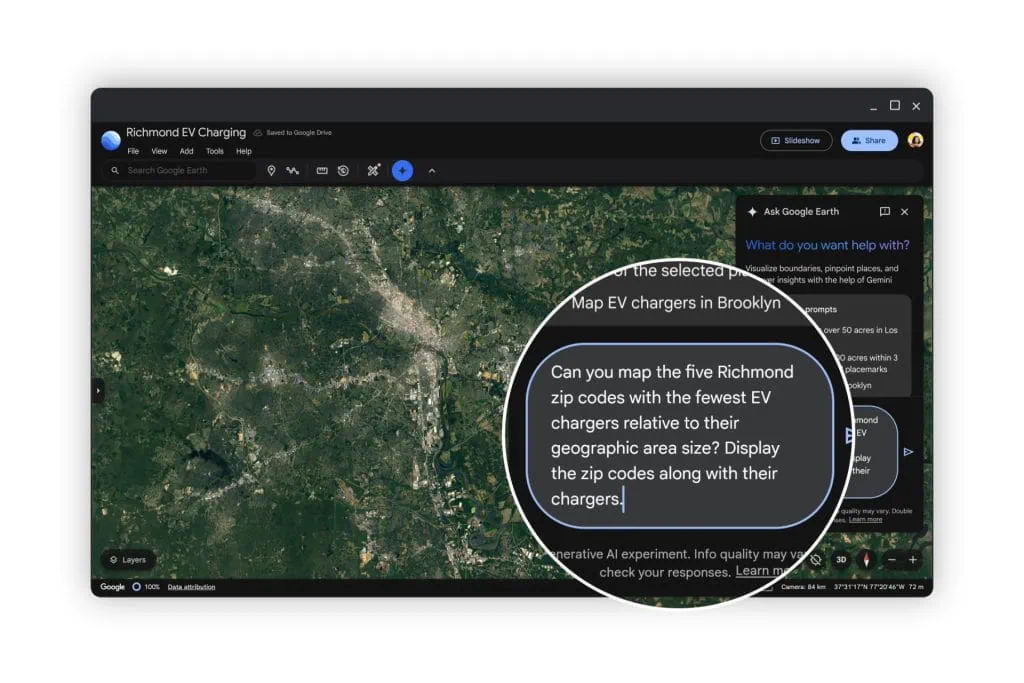The height and width of the screenshot is (683, 1024).
Task: Expand the left sidebar arrow
Action: 97,391
